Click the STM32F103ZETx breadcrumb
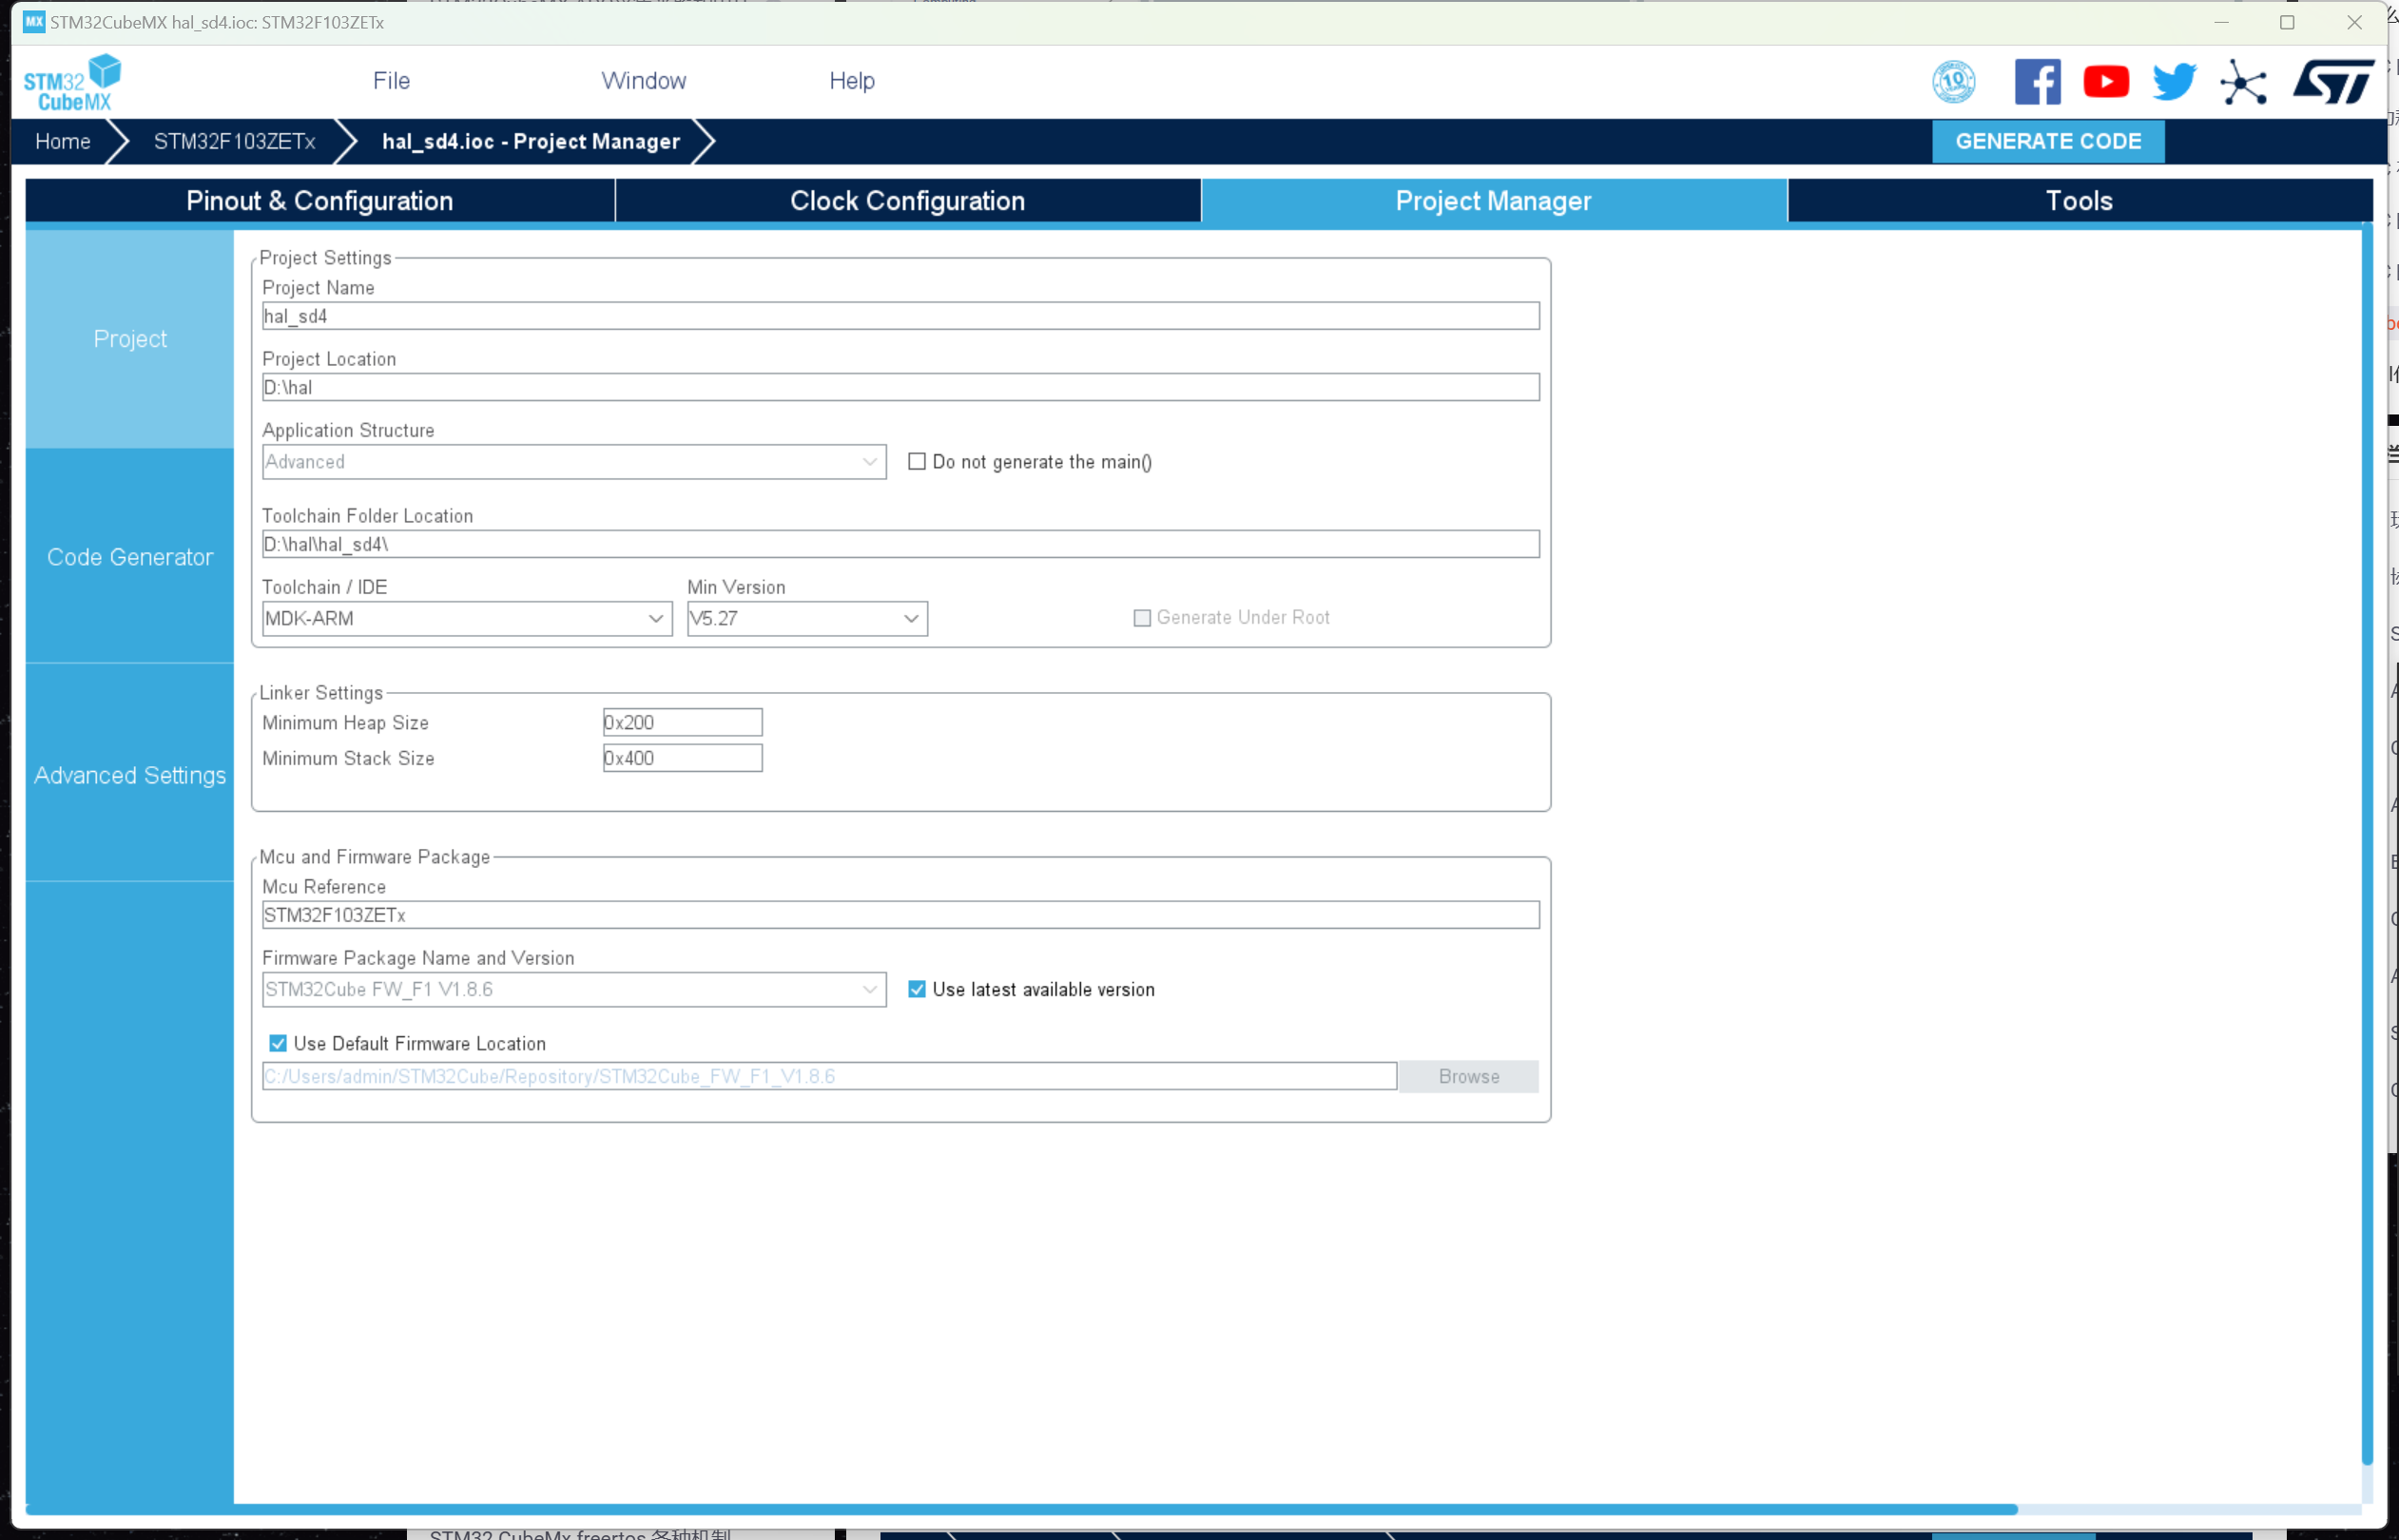This screenshot has width=2399, height=1540. pos(235,141)
